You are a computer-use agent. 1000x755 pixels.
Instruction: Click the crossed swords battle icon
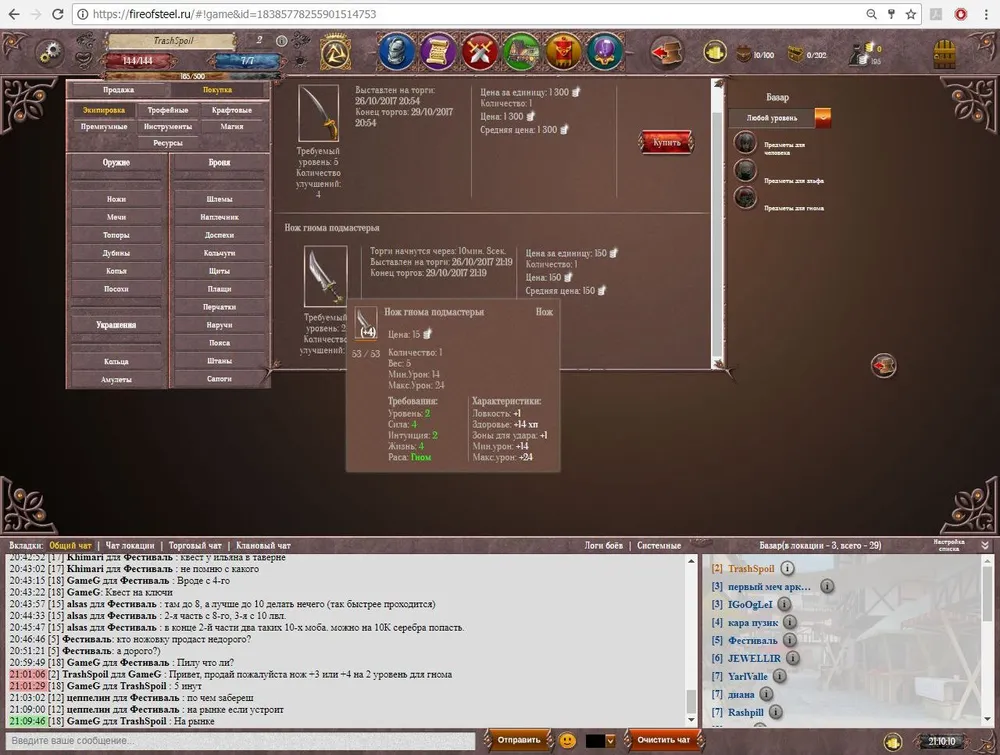click(480, 49)
